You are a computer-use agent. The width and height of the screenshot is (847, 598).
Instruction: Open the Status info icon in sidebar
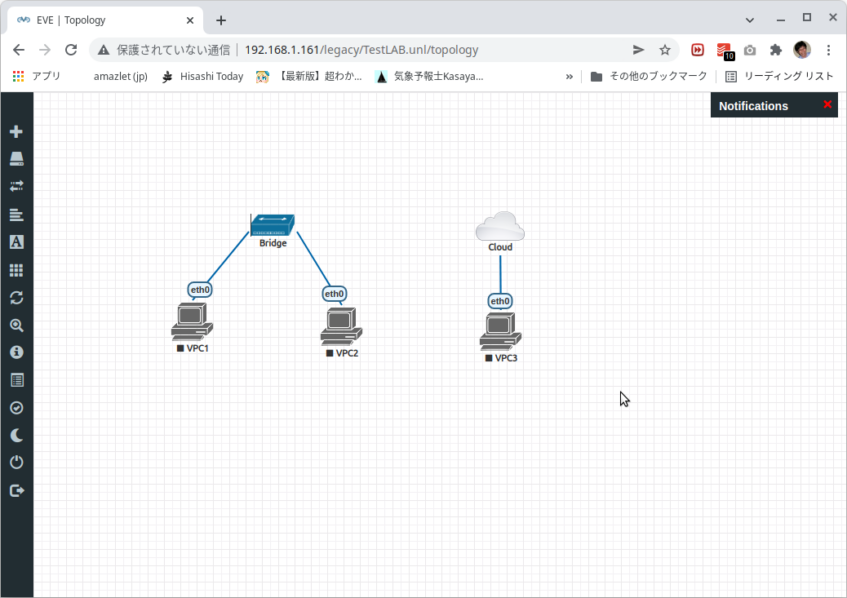pos(16,353)
